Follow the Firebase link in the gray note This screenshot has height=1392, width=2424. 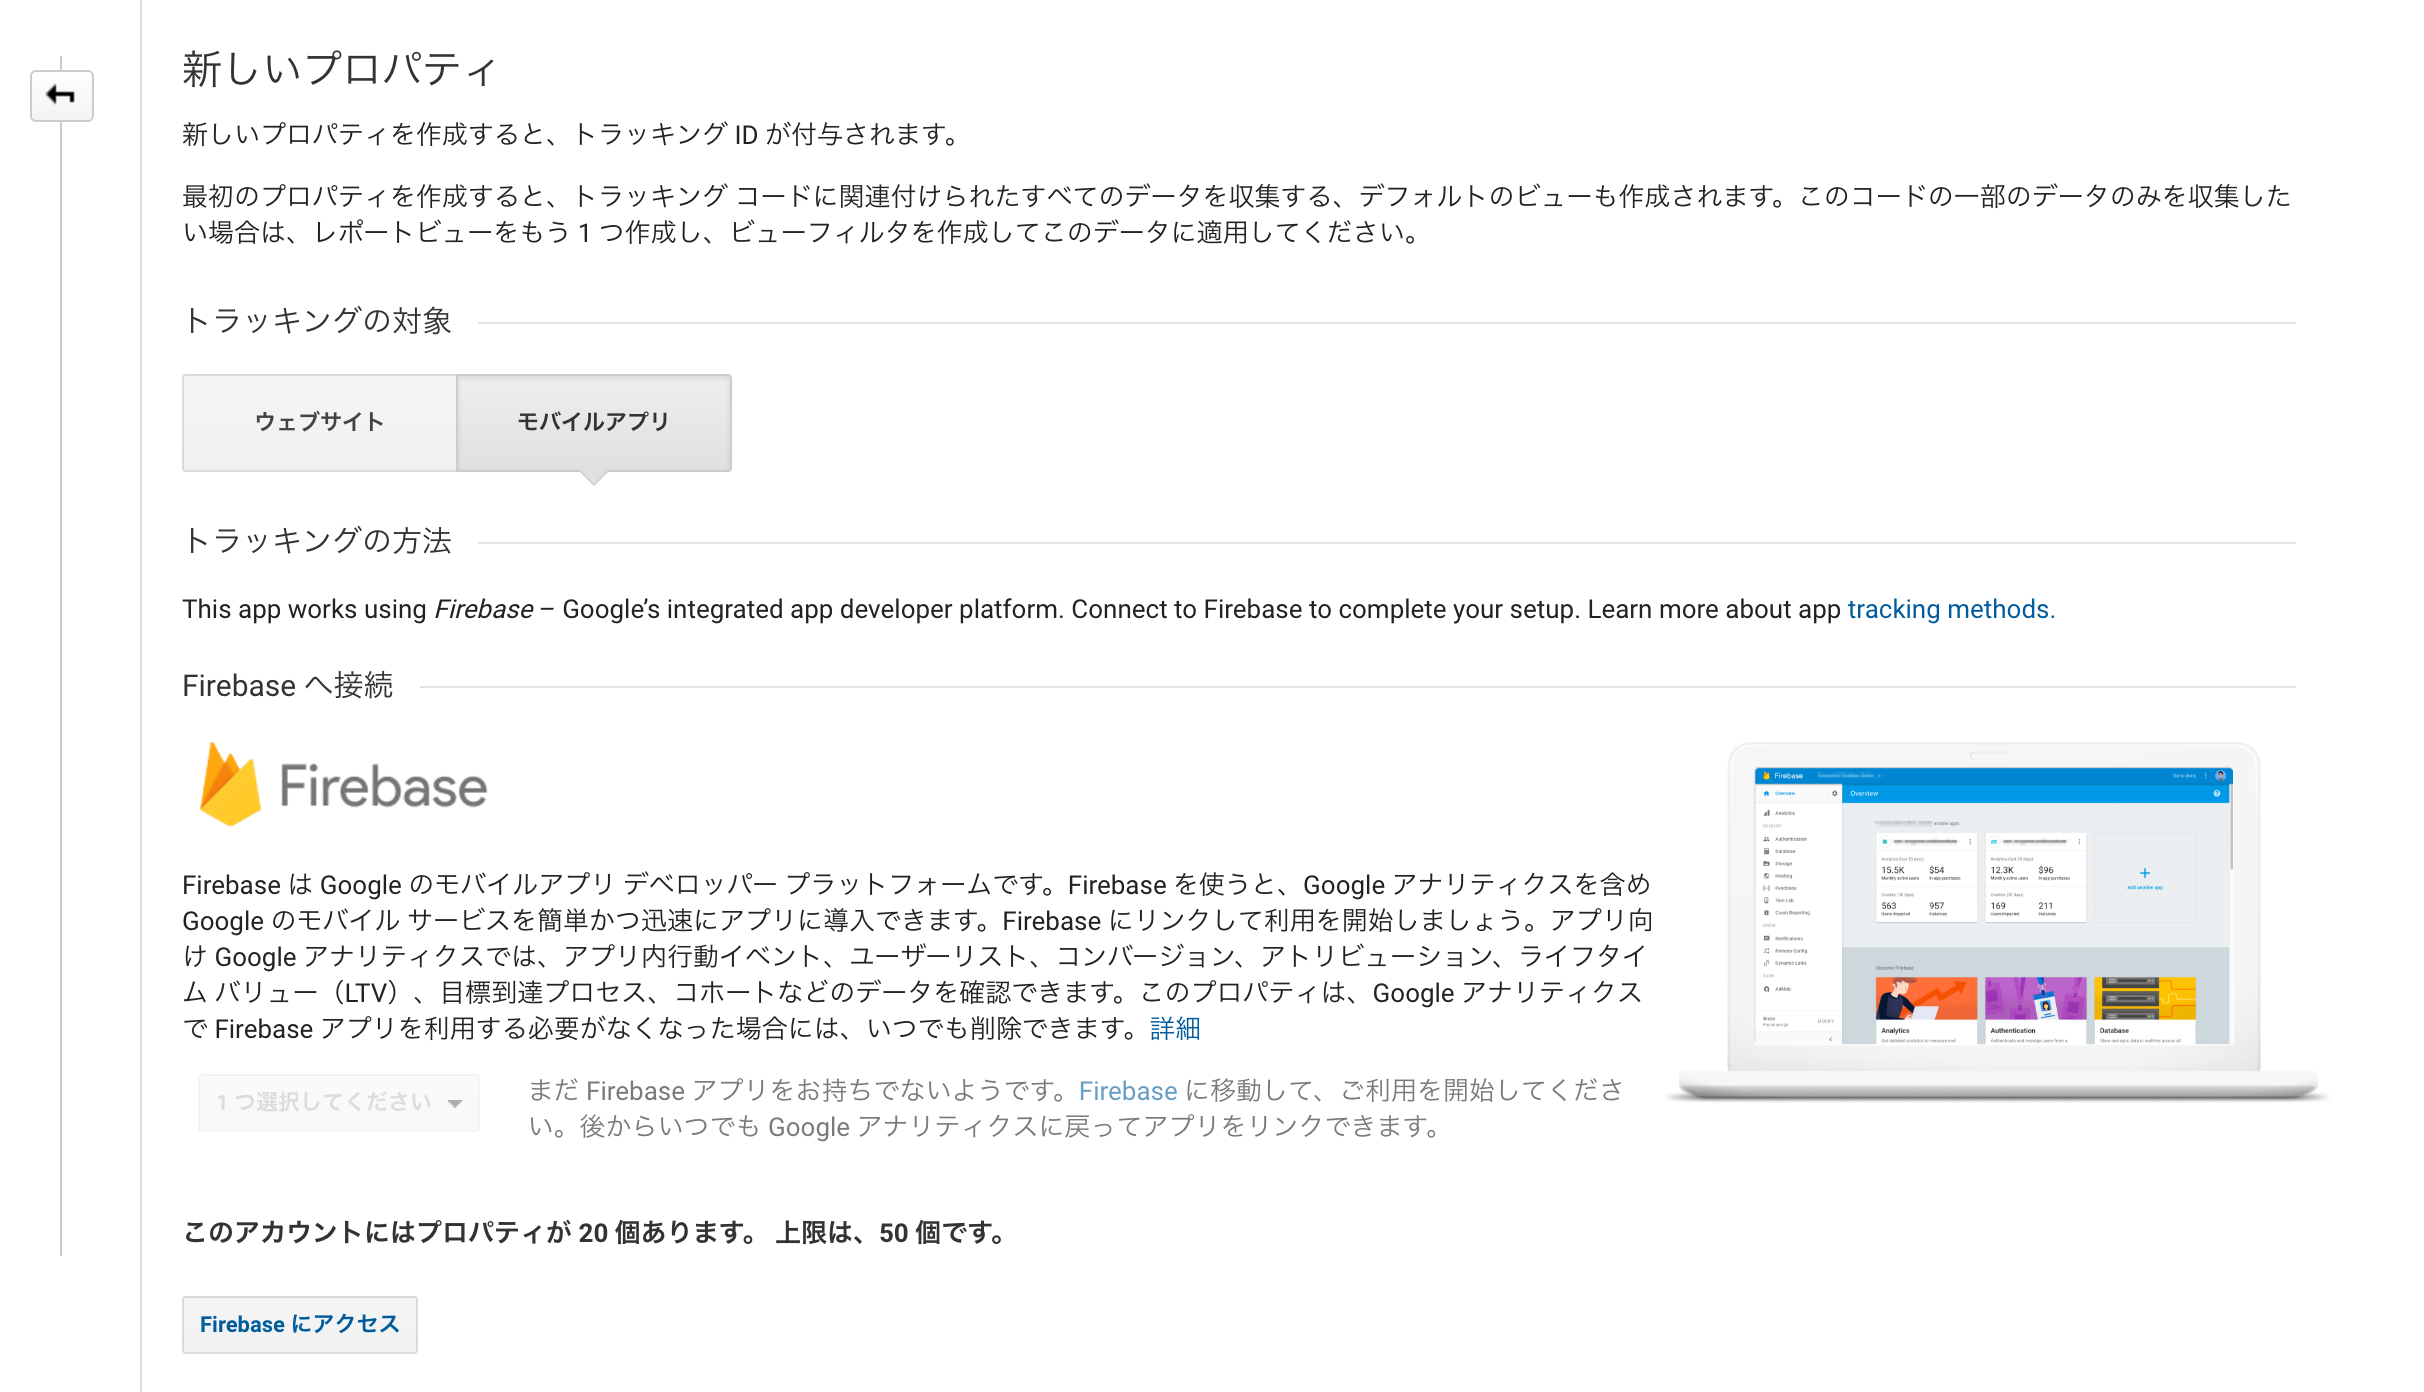pyautogui.click(x=1128, y=1090)
